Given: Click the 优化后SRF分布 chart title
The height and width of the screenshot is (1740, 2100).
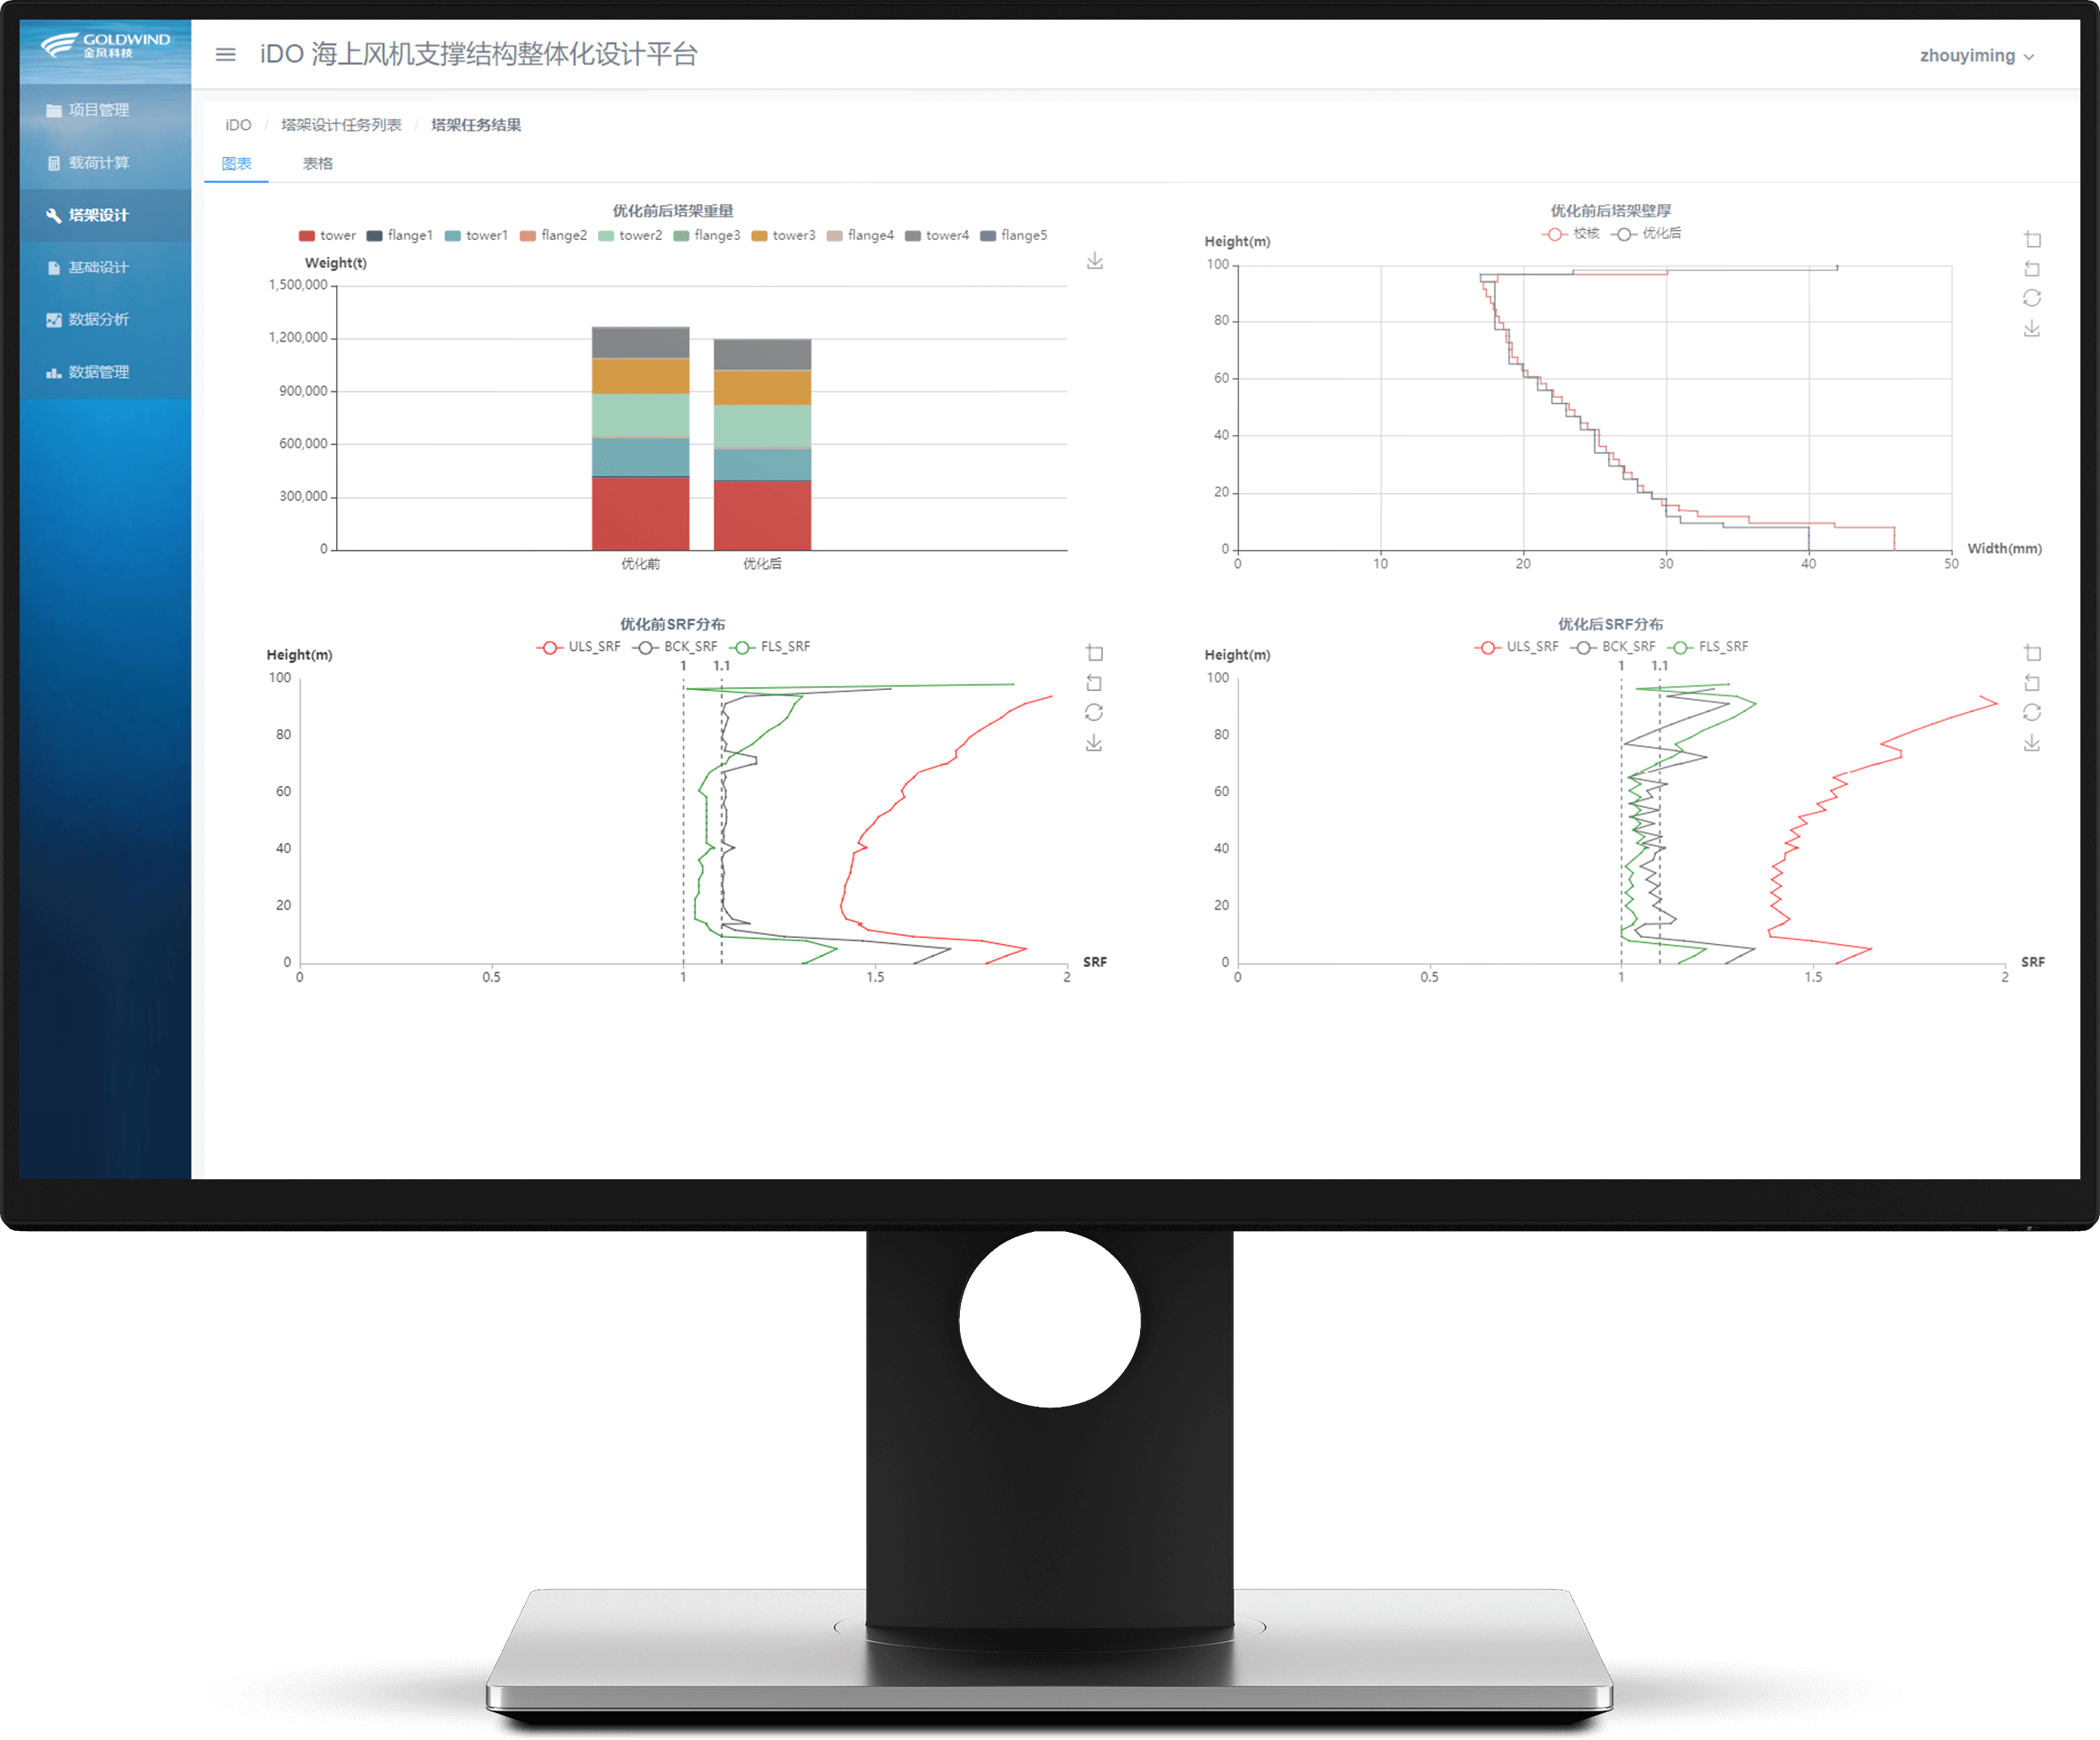Looking at the screenshot, I should tap(1611, 625).
